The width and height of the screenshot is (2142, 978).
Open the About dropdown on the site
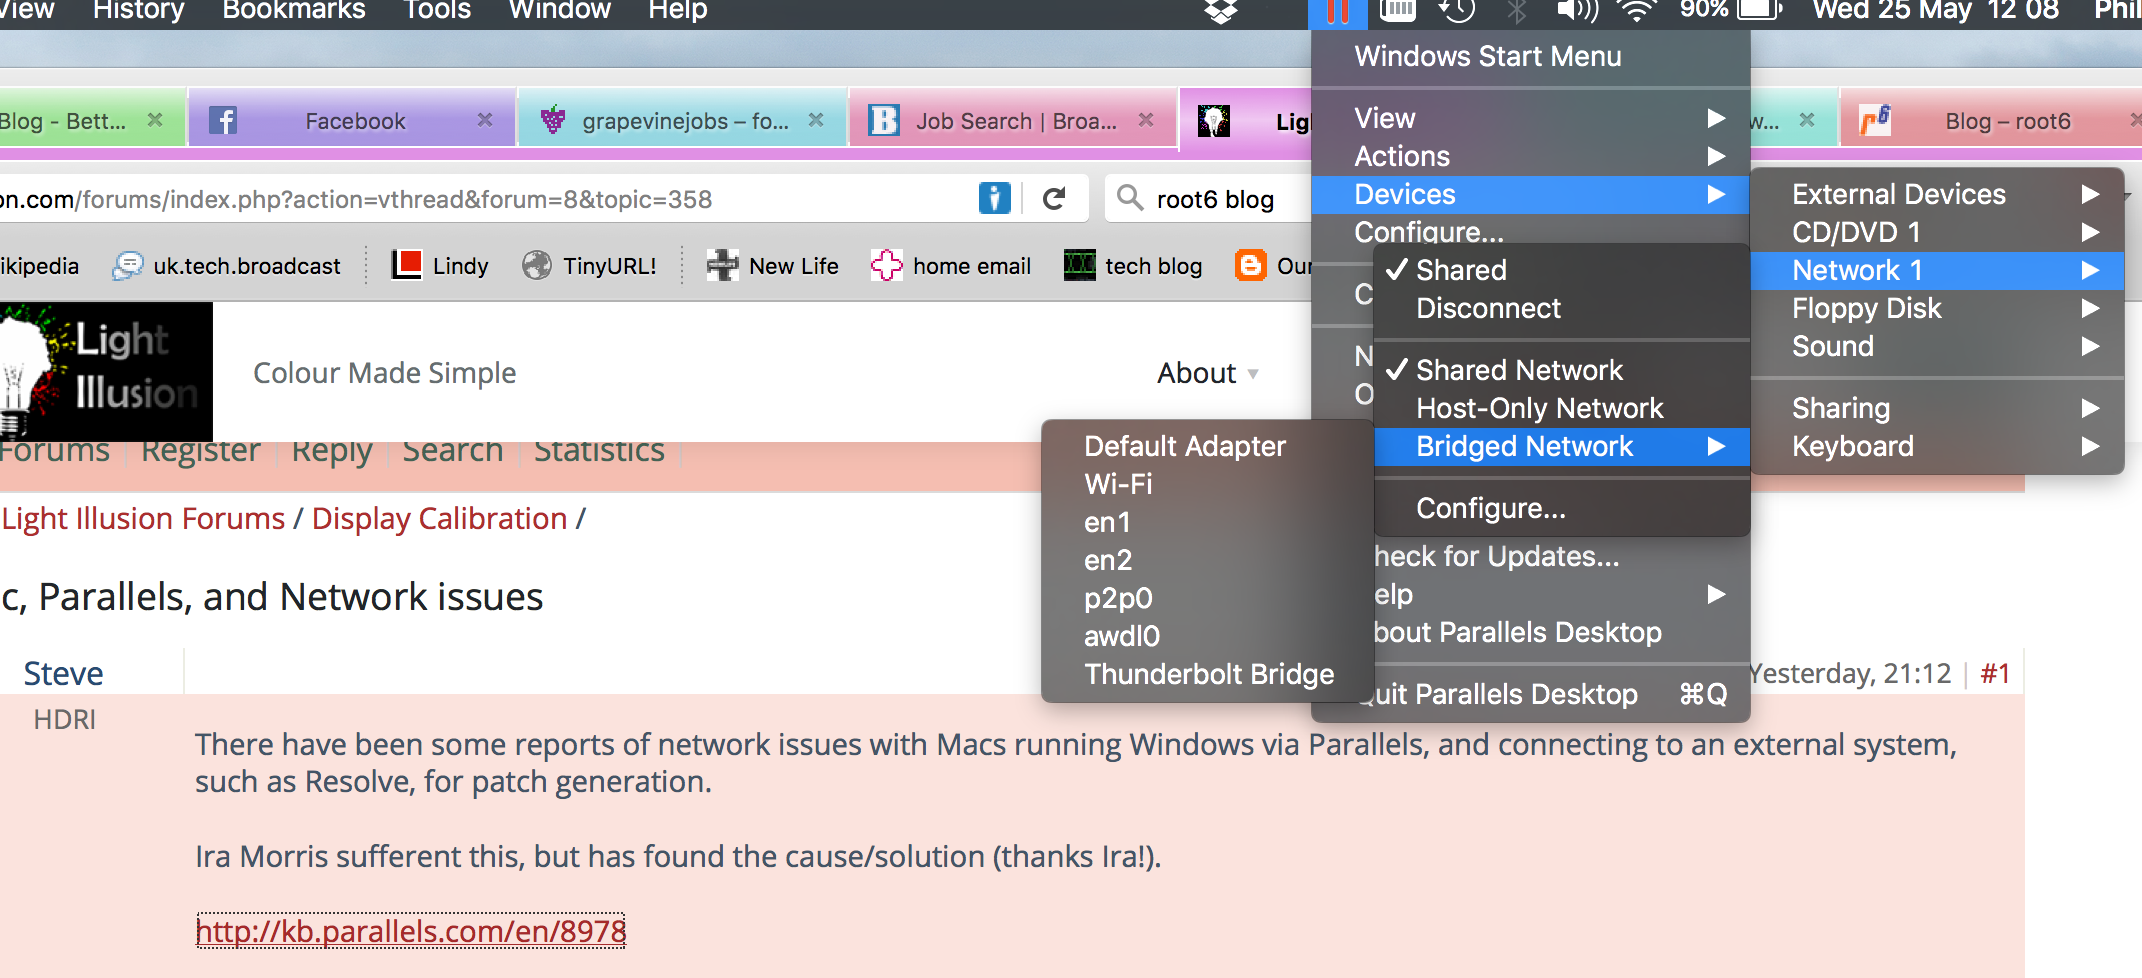tap(1207, 373)
